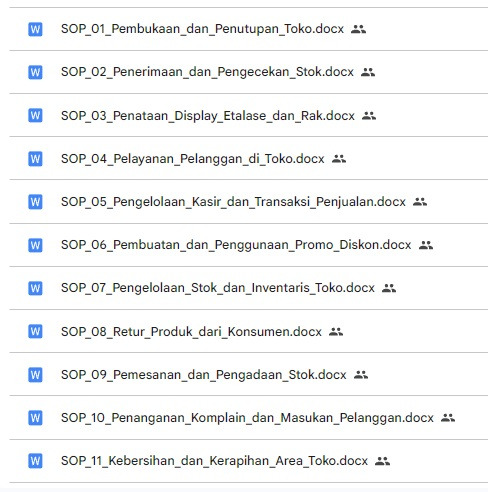Image resolution: width=488 pixels, height=492 pixels.
Task: Open SOP_02_Penerimaan_dan_Pengecekan_Stok.docx
Action: (x=207, y=72)
